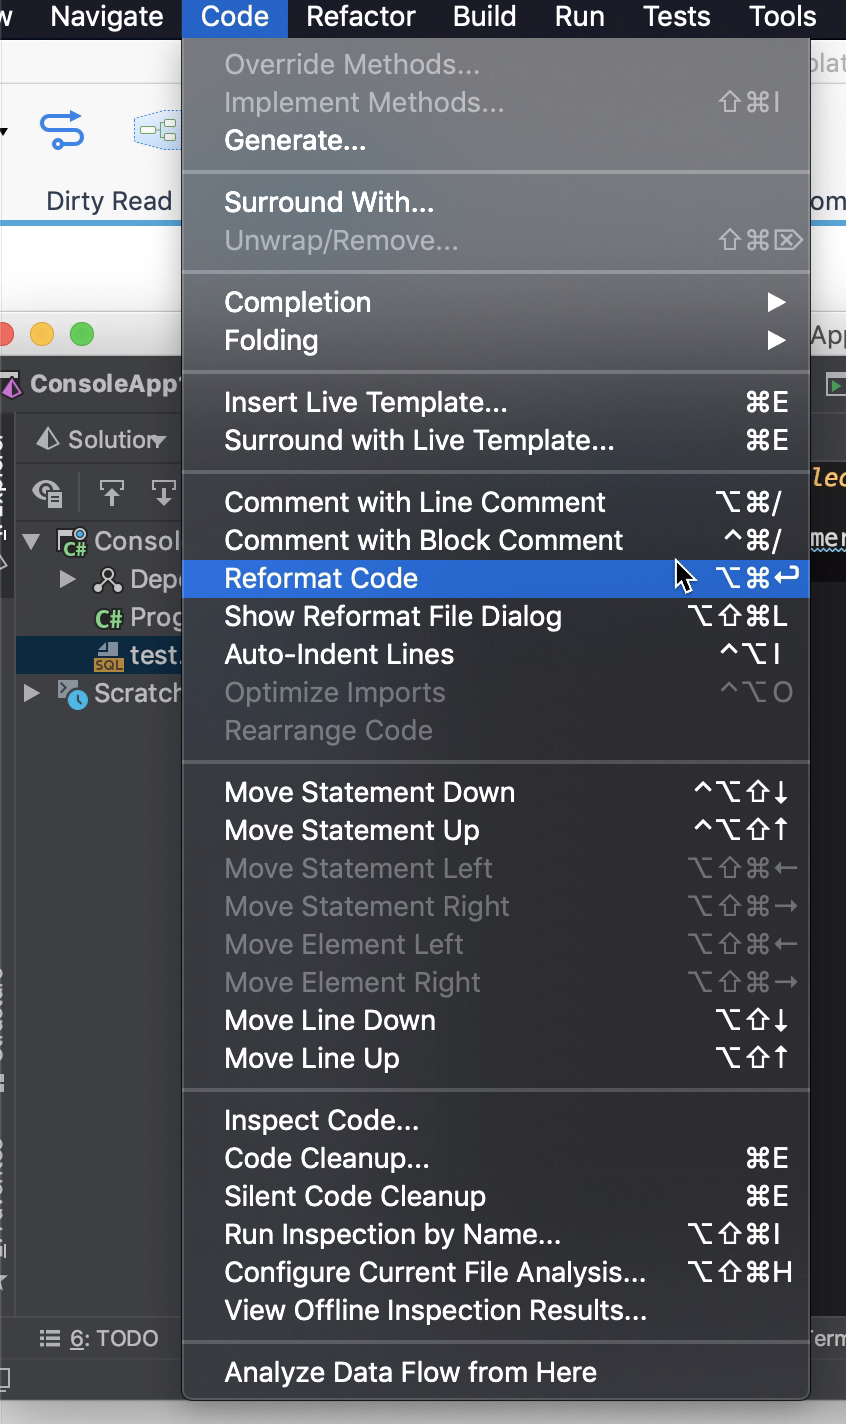Expand the Scratches tree node
This screenshot has width=846, height=1424.
32,692
